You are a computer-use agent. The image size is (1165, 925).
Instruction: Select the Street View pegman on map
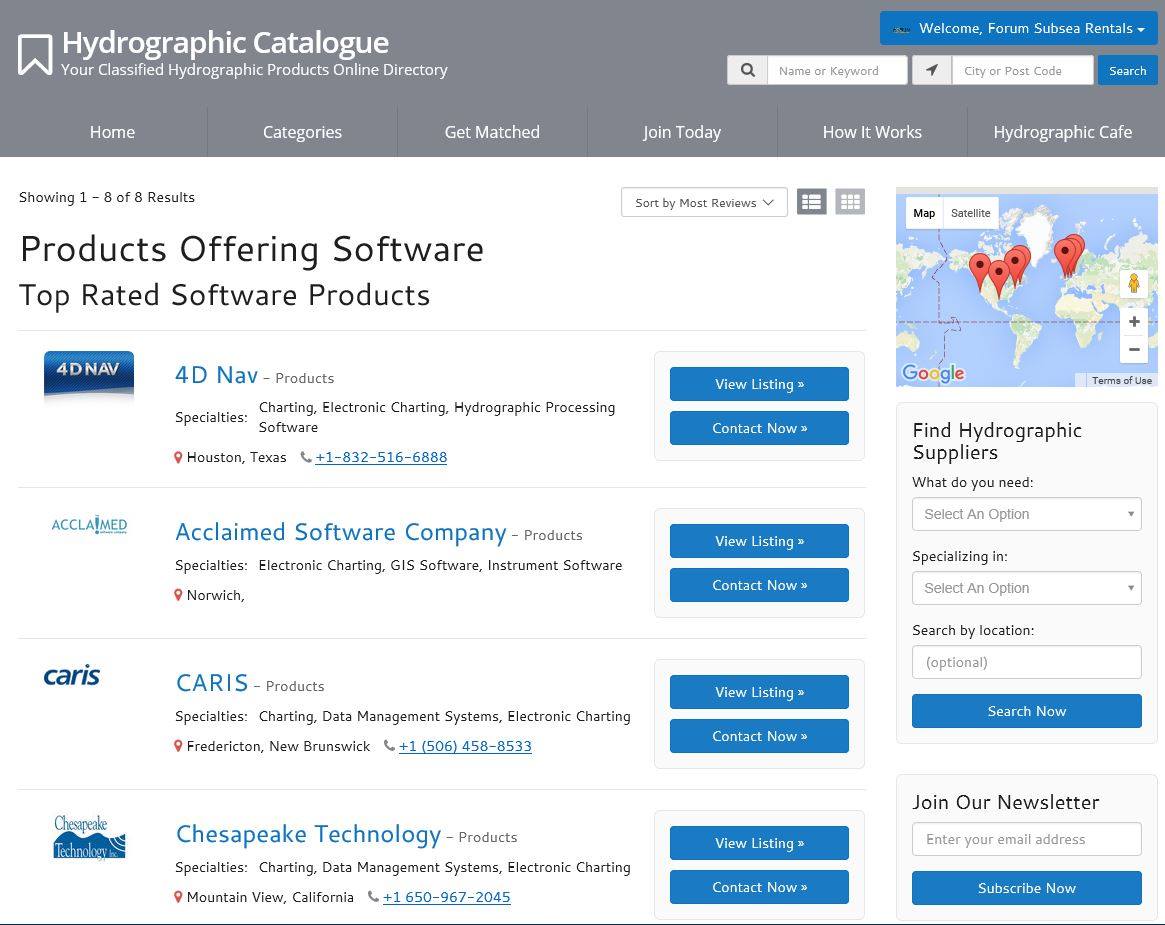pyautogui.click(x=1134, y=283)
